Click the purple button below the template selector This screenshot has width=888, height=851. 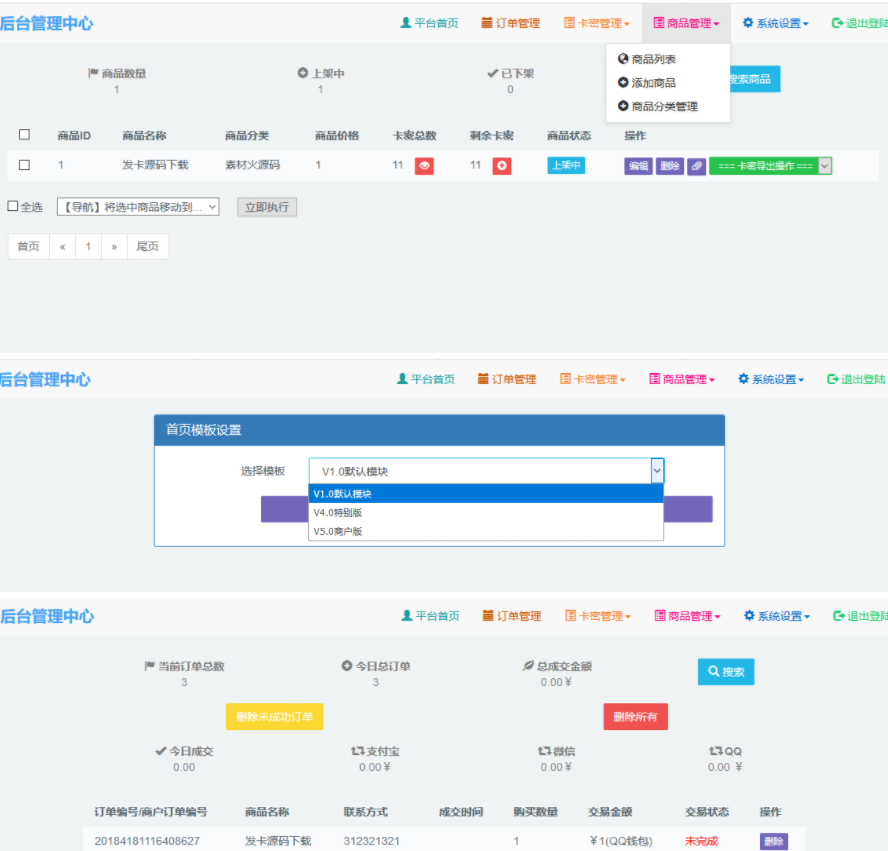688,509
